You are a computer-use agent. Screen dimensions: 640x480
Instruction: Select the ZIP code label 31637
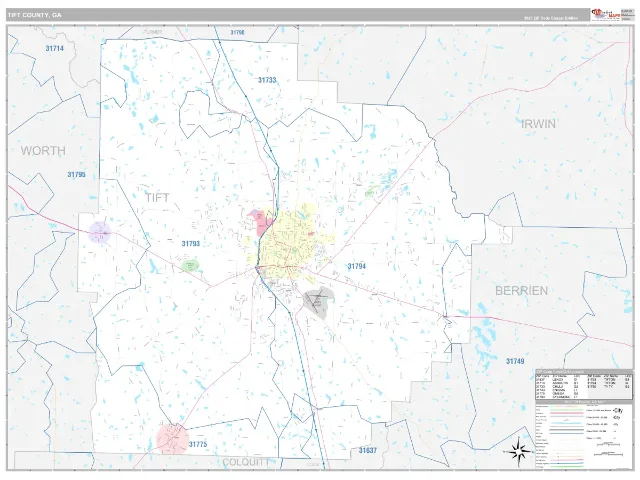click(368, 451)
